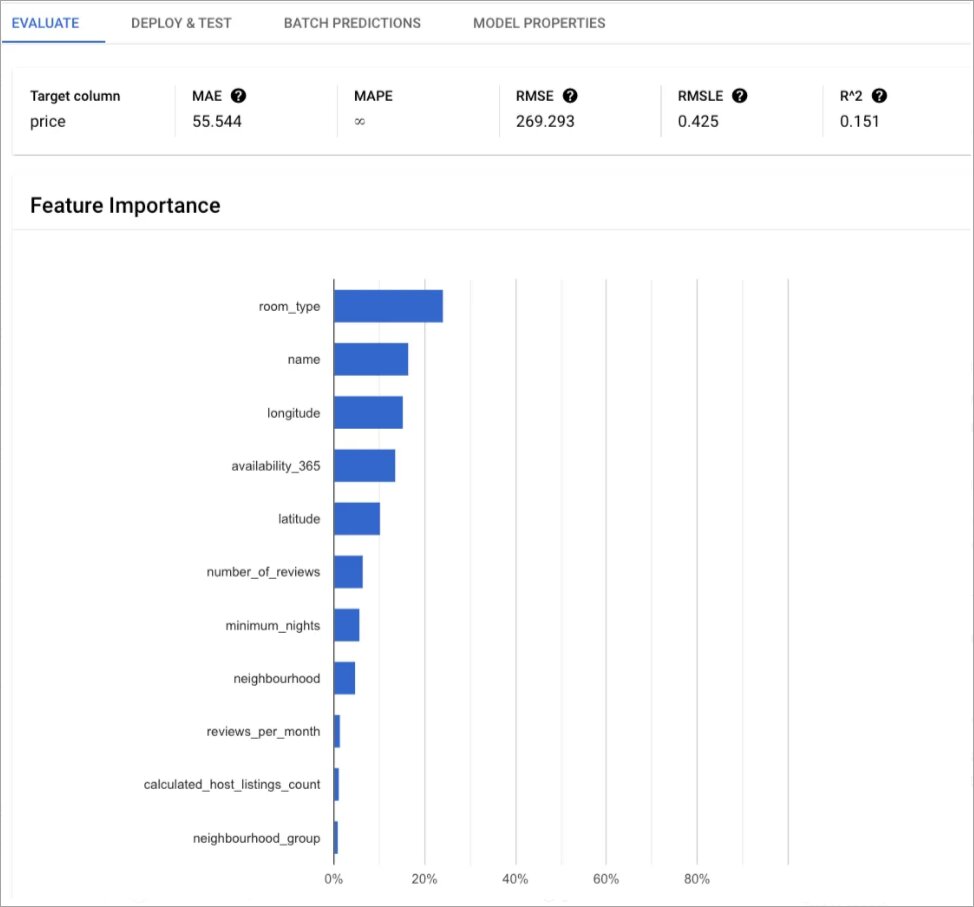This screenshot has width=974, height=907.
Task: Select the availability_365 bar
Action: coord(364,466)
